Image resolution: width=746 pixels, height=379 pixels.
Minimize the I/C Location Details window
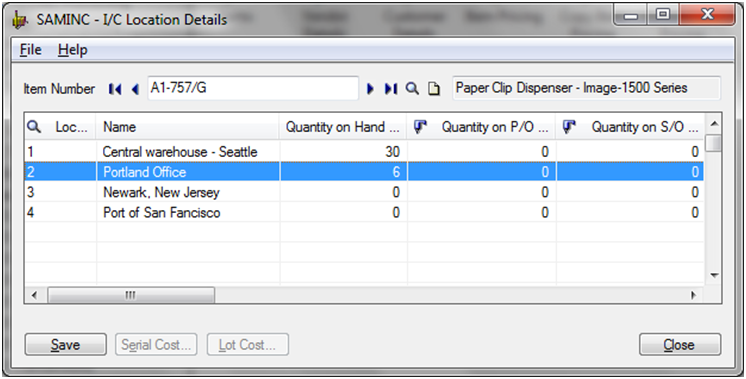pyautogui.click(x=631, y=15)
